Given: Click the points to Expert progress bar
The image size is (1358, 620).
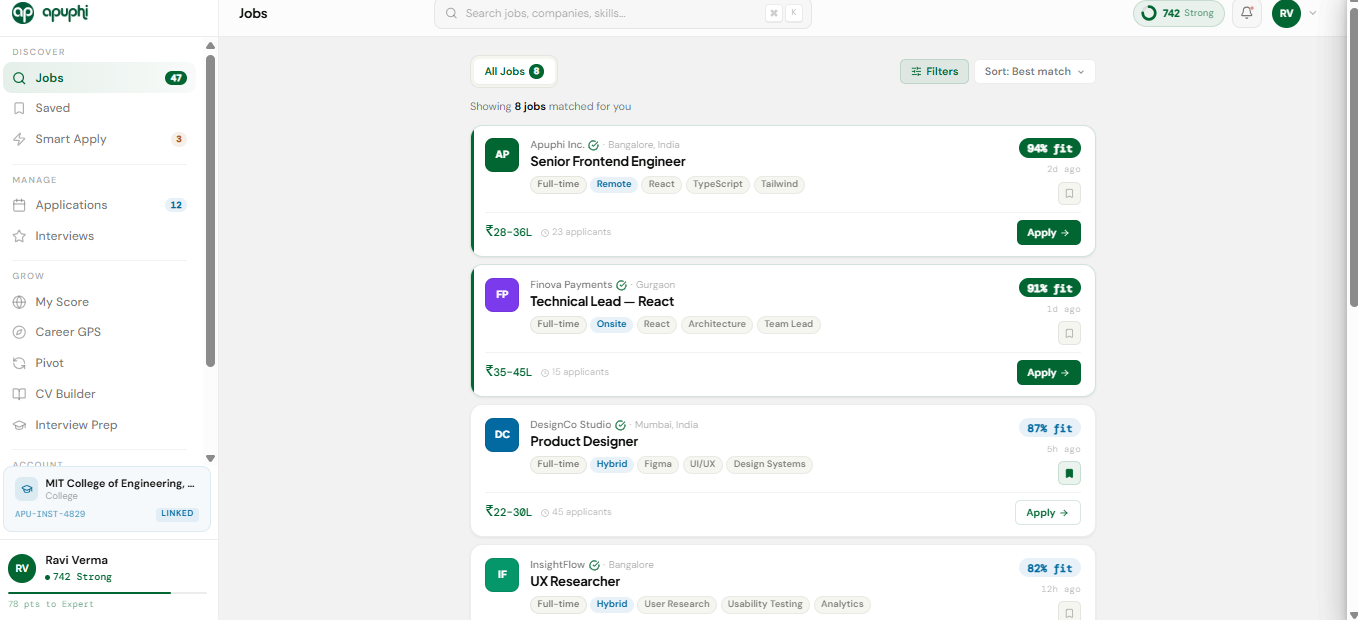Looking at the screenshot, I should tap(107, 593).
